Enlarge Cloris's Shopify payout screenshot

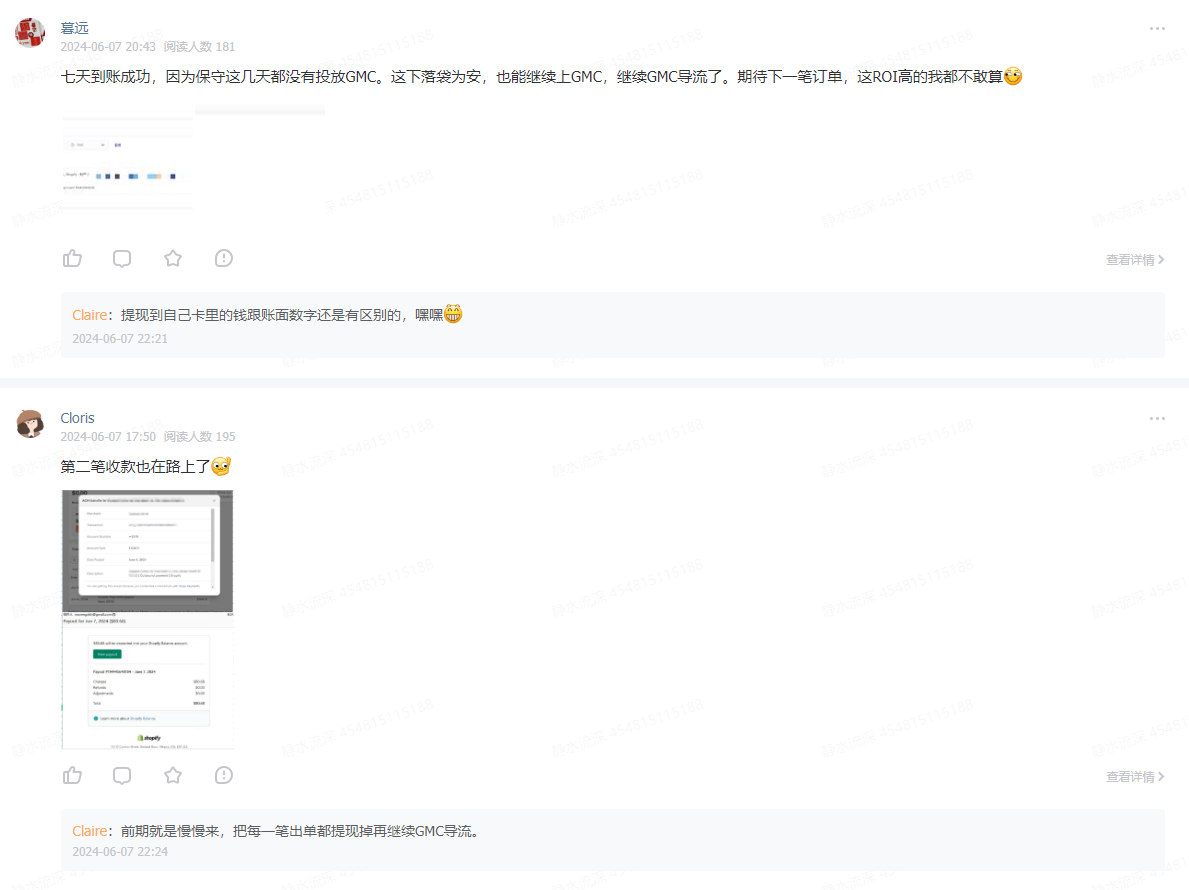coord(147,619)
